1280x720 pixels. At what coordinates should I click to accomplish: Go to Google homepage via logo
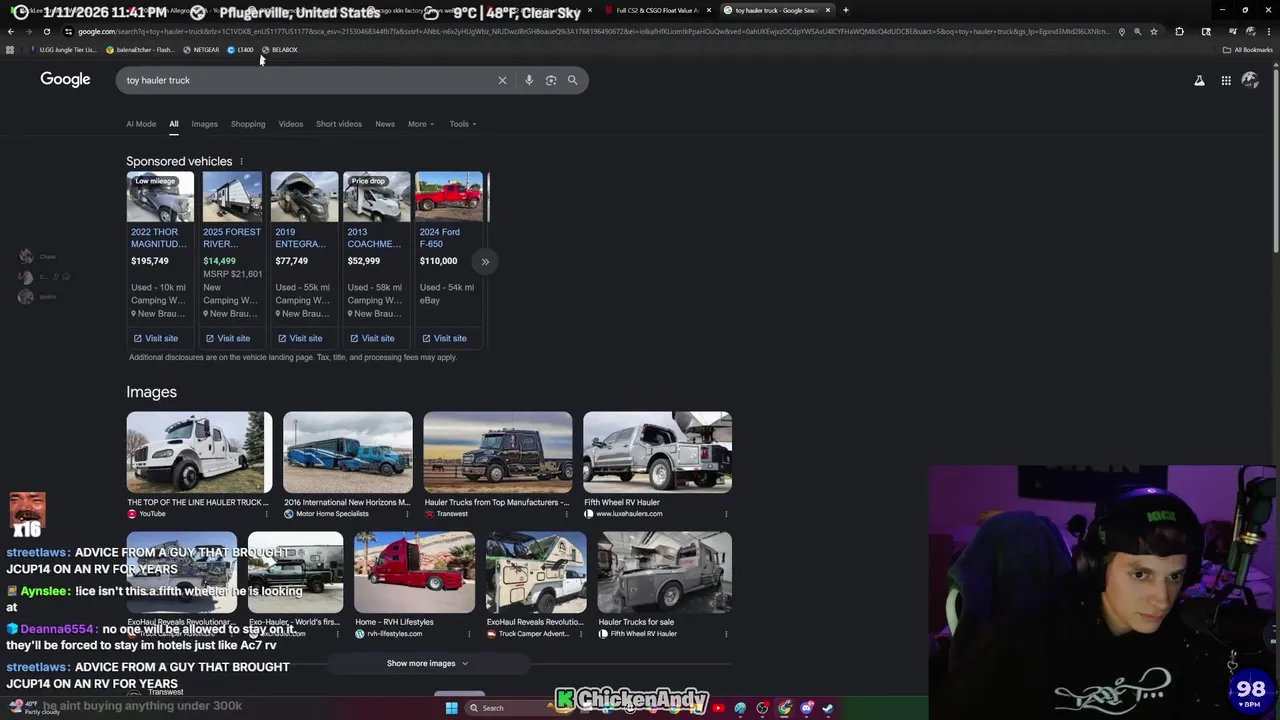65,80
